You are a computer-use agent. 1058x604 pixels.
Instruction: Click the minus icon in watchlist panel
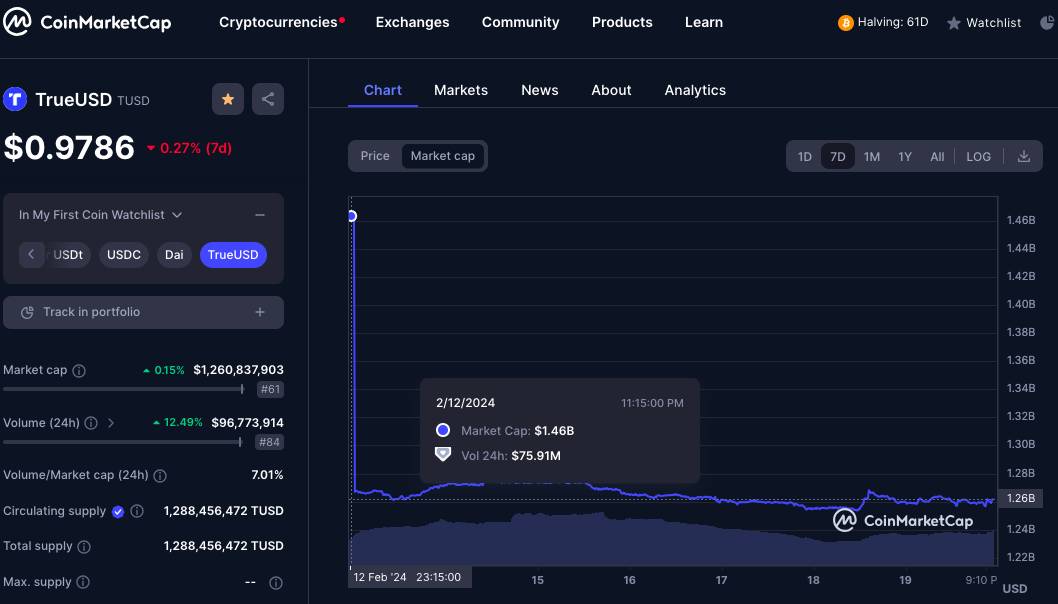(x=260, y=215)
